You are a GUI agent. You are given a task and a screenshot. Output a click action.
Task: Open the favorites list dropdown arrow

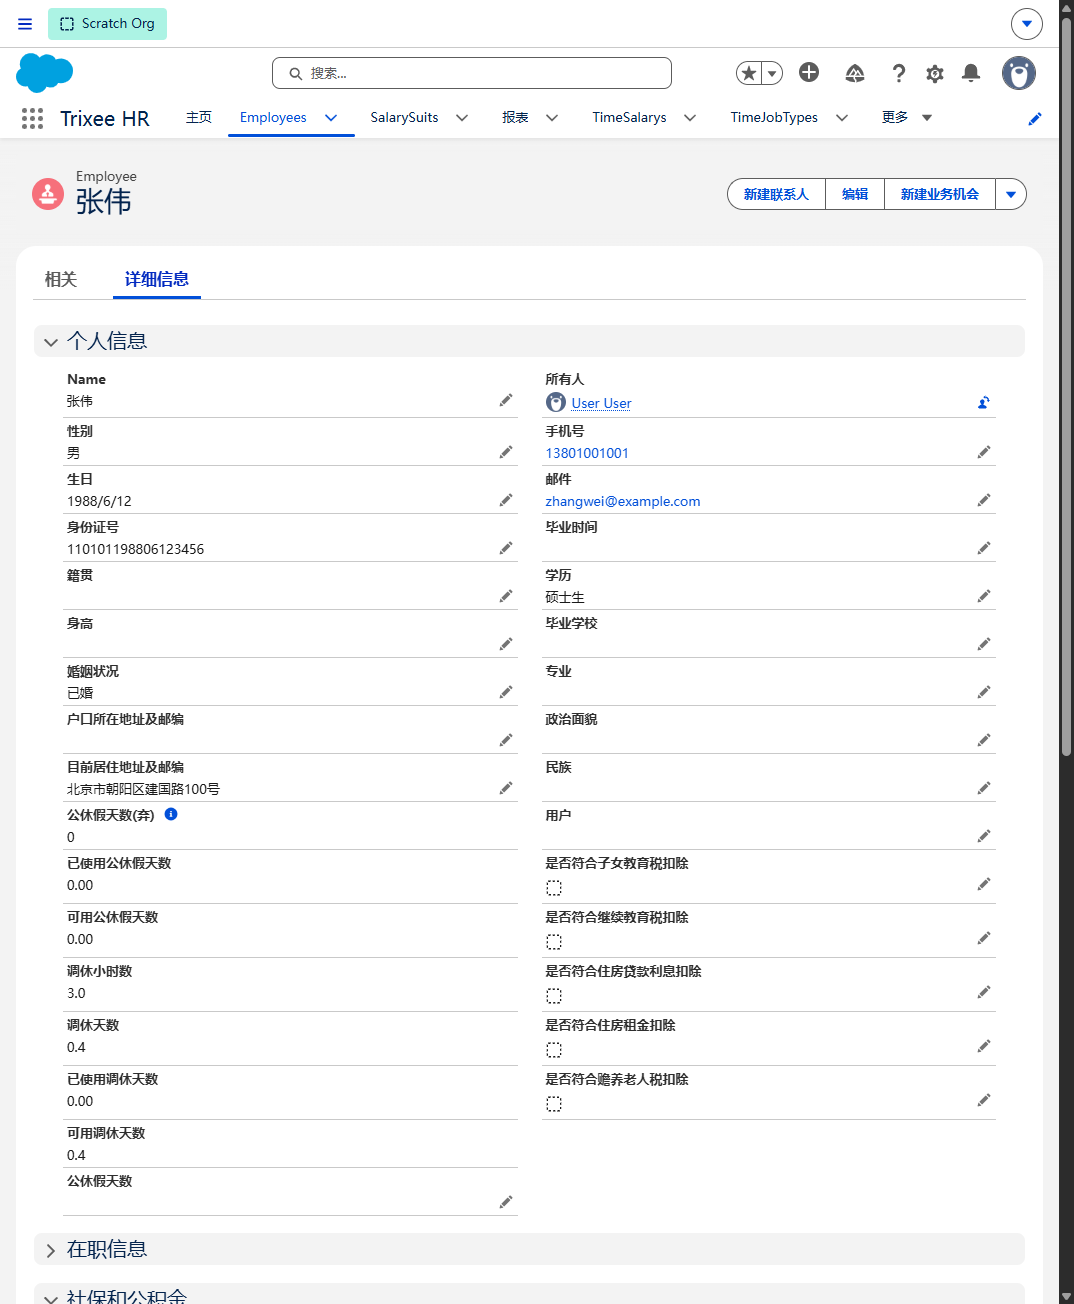click(x=772, y=73)
